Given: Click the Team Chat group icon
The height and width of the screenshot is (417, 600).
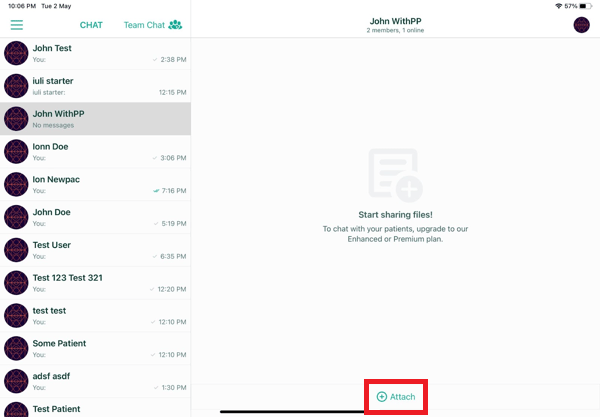Looking at the screenshot, I should (176, 25).
